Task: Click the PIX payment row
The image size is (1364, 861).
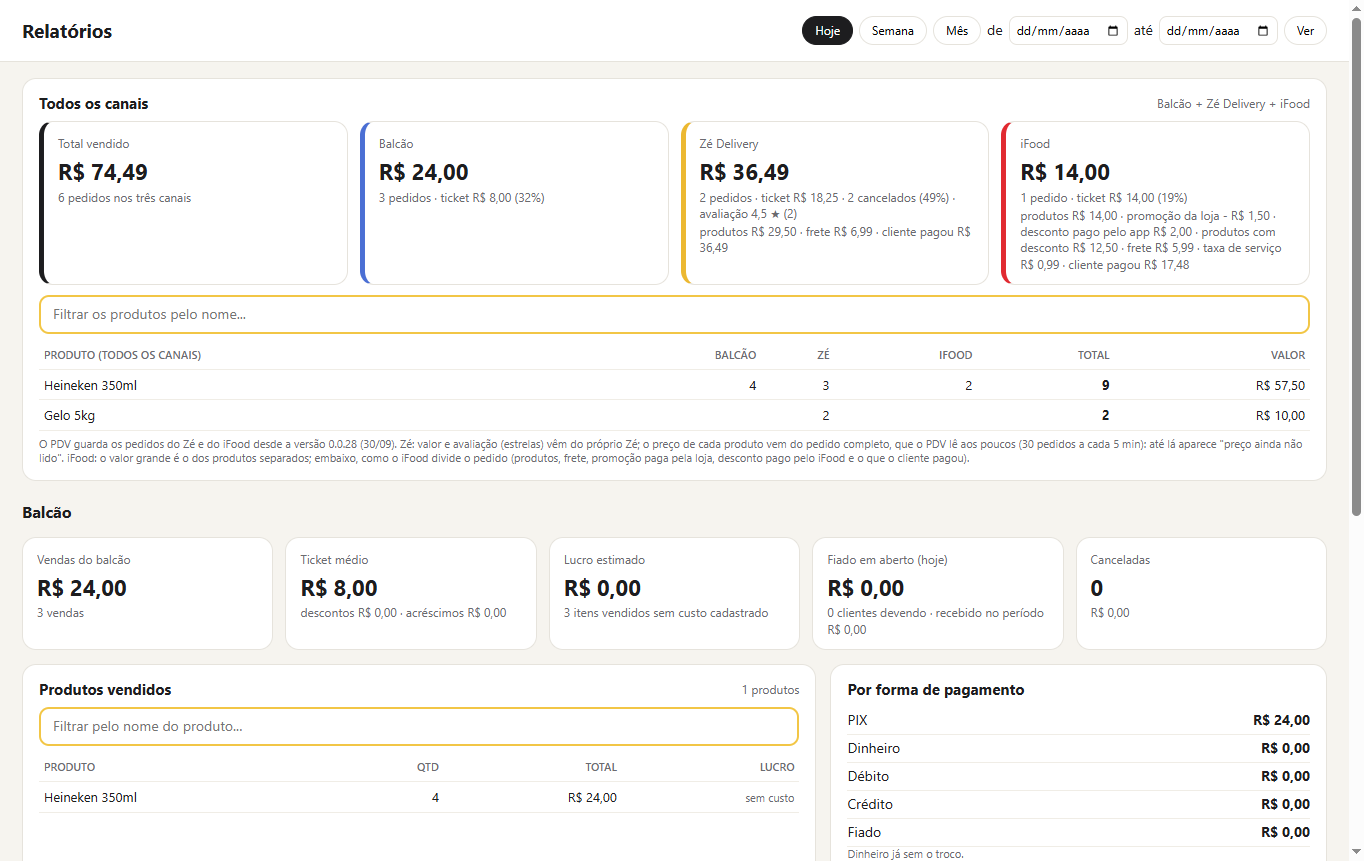Action: pos(1079,720)
